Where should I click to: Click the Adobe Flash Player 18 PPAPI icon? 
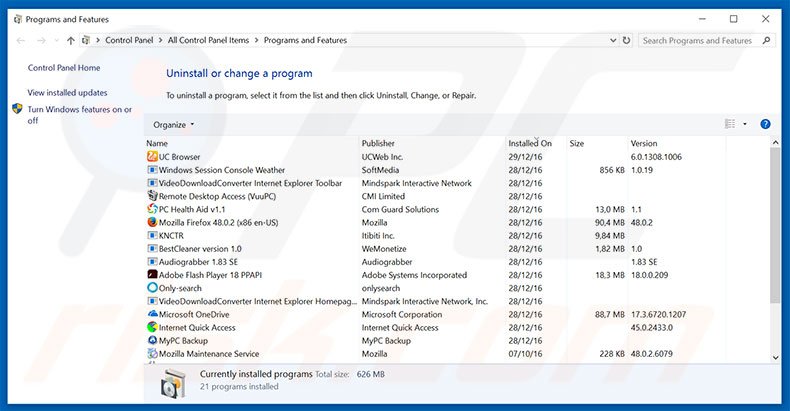point(152,275)
